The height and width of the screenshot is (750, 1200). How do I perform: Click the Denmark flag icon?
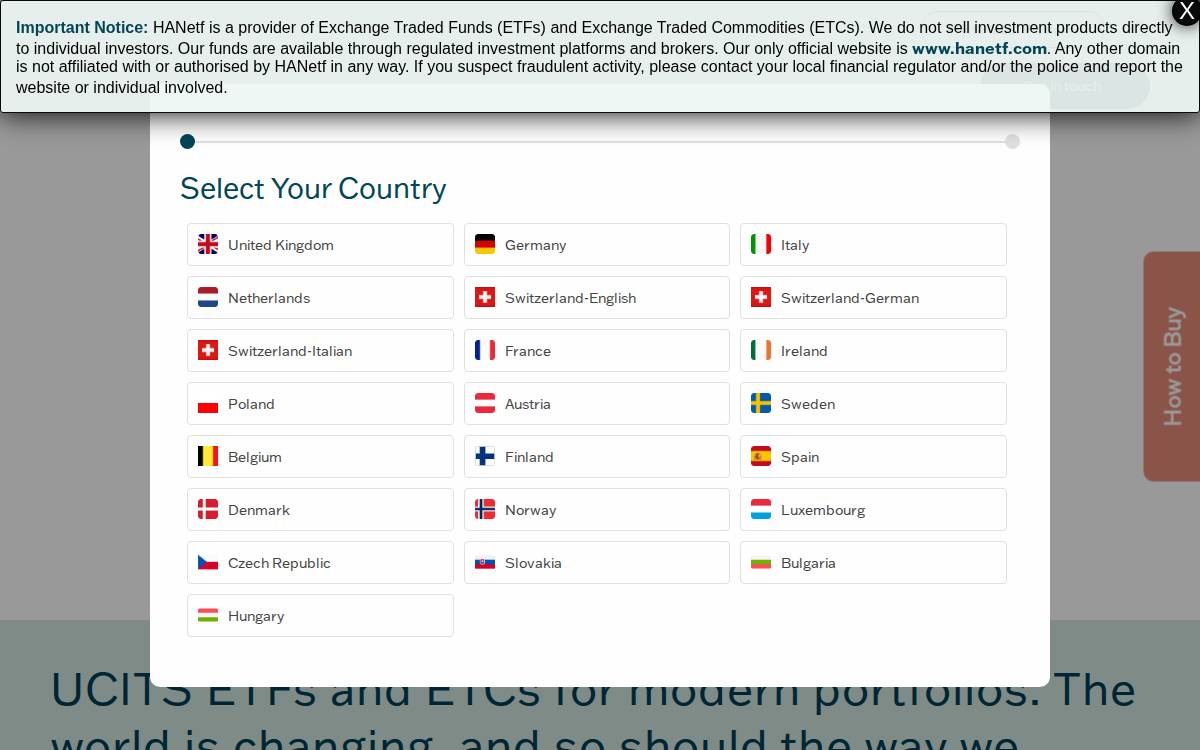(208, 509)
